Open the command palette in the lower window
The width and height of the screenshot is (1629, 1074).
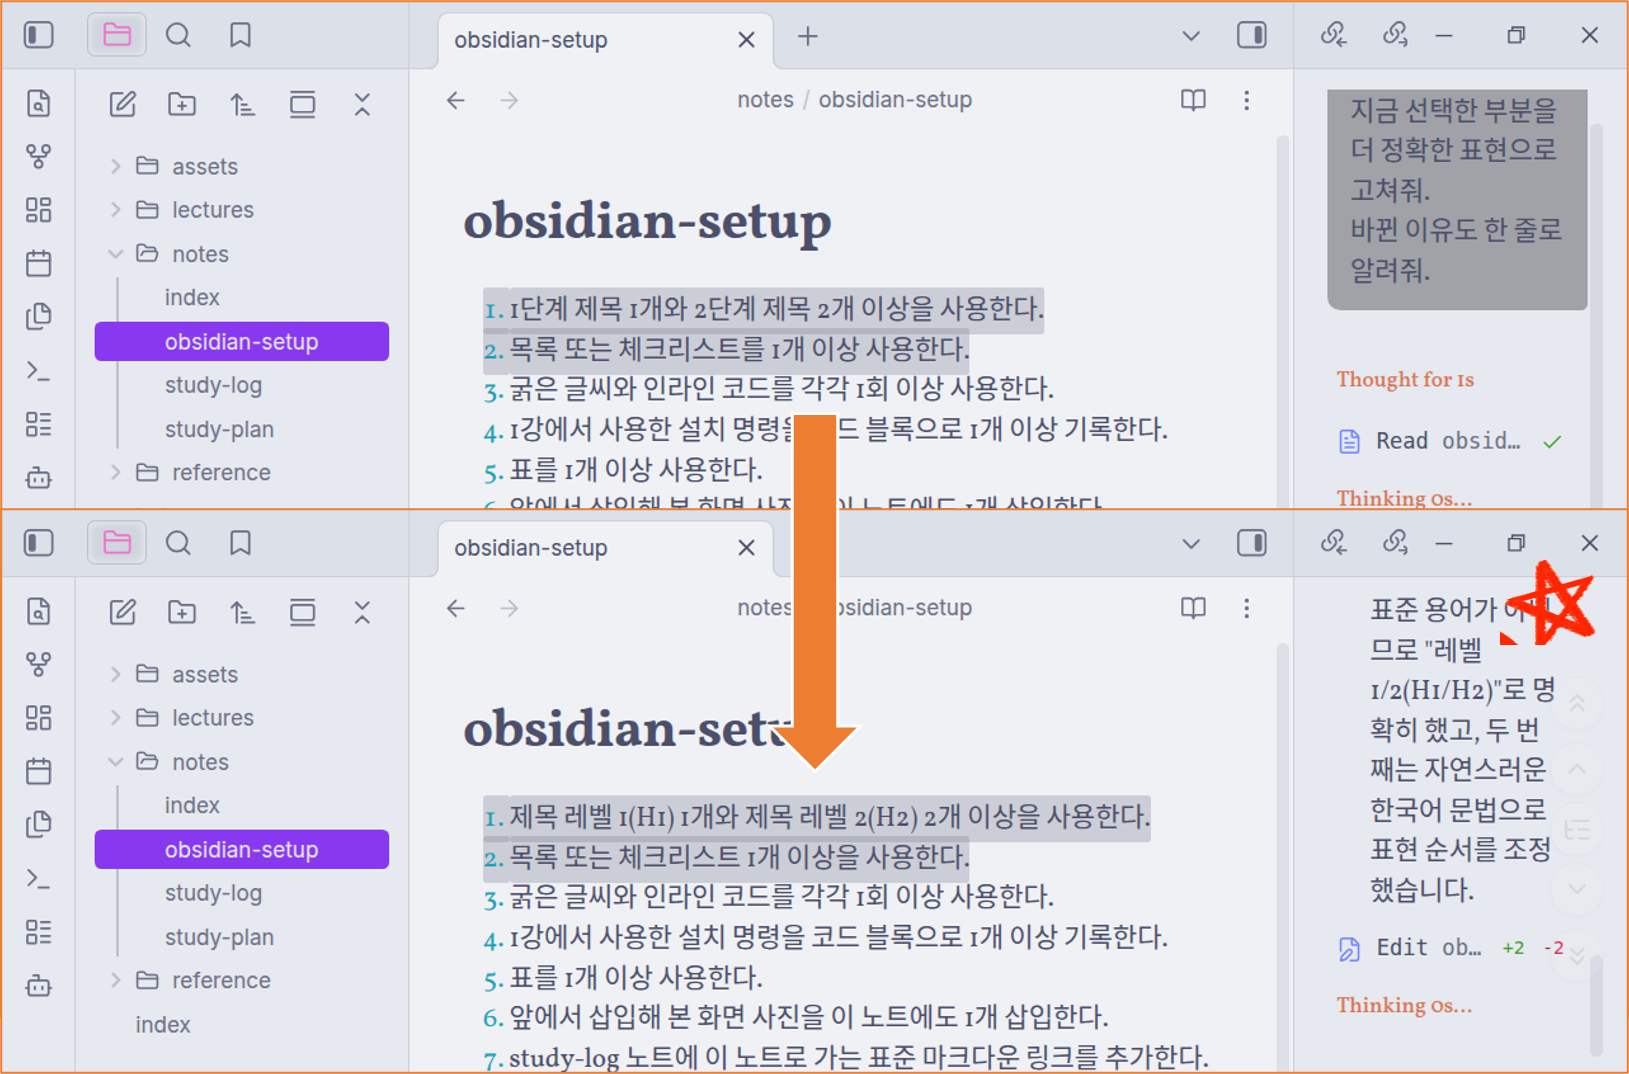(x=38, y=878)
